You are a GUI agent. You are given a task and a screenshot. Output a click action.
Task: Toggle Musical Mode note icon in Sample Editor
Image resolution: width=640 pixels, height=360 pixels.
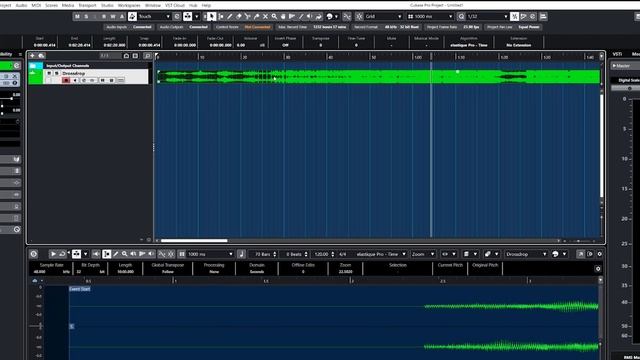click(x=241, y=254)
